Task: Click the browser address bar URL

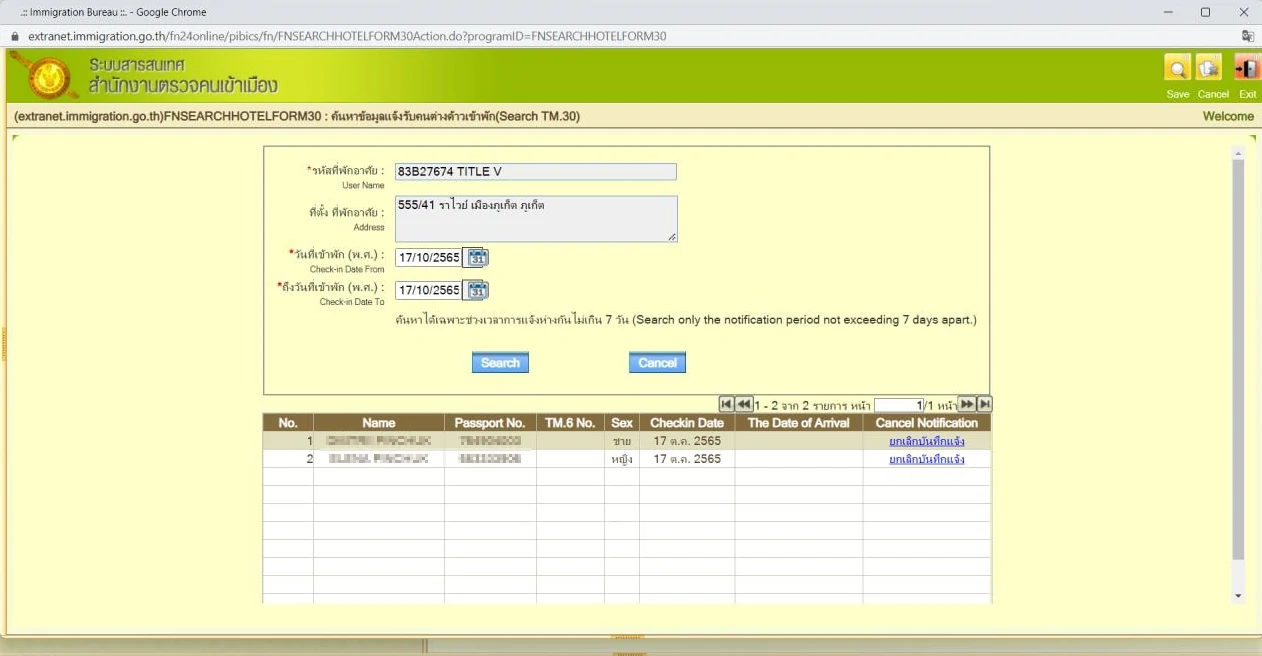Action: 346,36
